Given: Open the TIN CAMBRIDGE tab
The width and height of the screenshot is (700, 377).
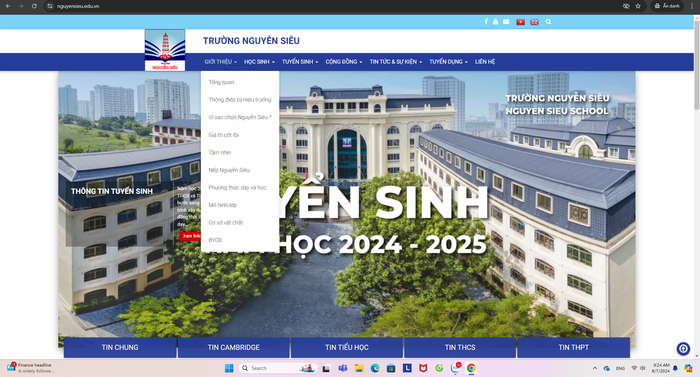Looking at the screenshot, I should (233, 348).
